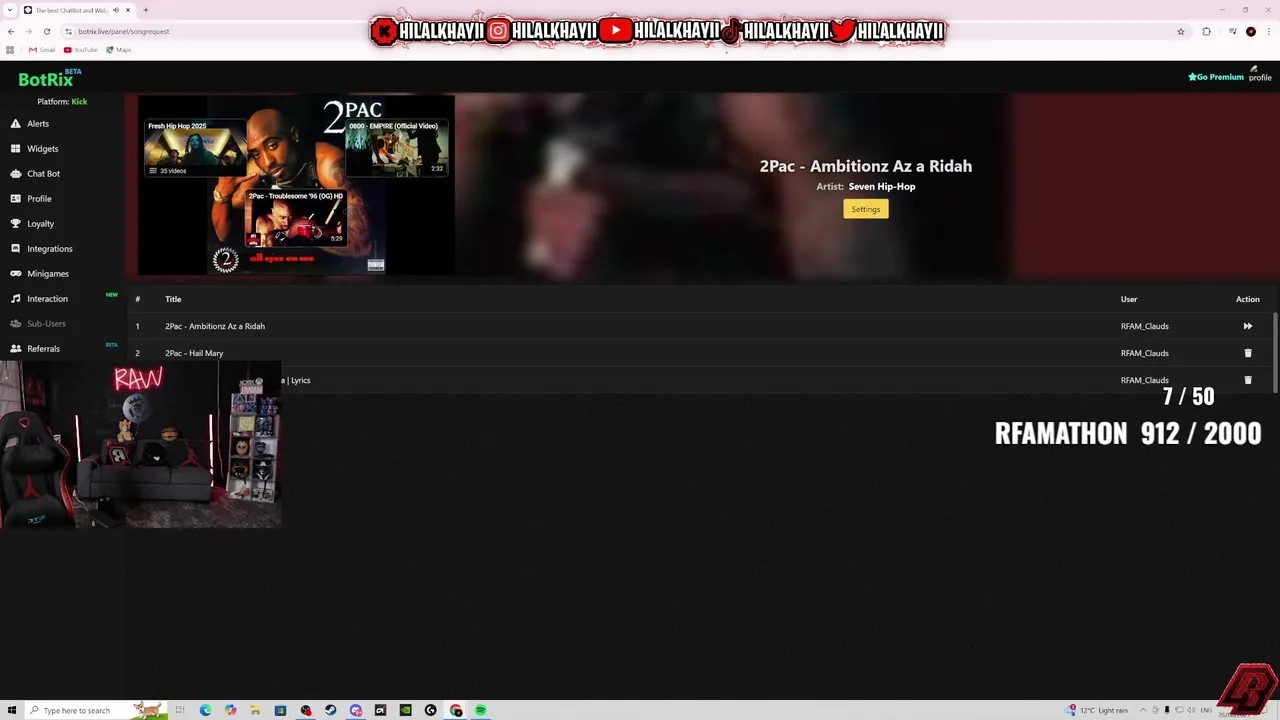Screen dimensions: 1280x720
Task: Click the BotRix logo
Action: tap(46, 80)
